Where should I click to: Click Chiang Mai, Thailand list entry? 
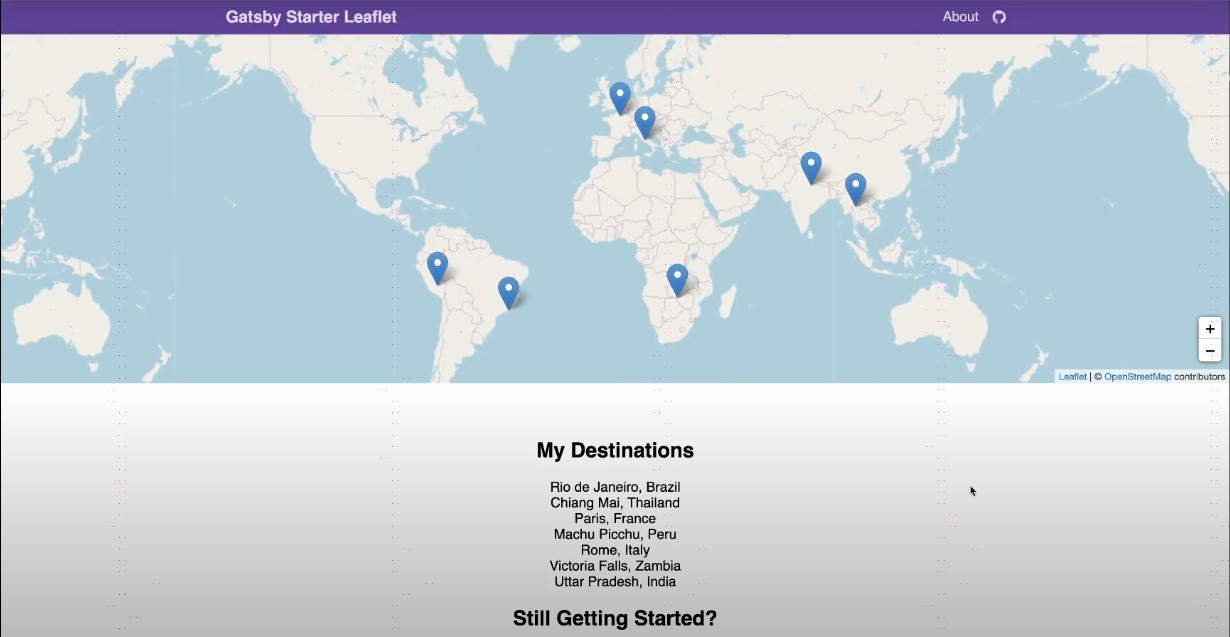615,502
